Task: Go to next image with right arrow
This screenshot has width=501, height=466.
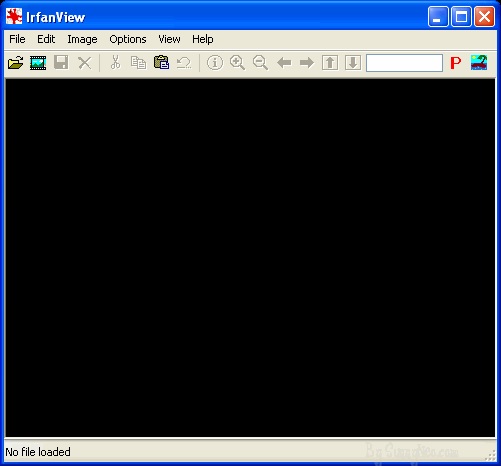Action: pos(307,63)
